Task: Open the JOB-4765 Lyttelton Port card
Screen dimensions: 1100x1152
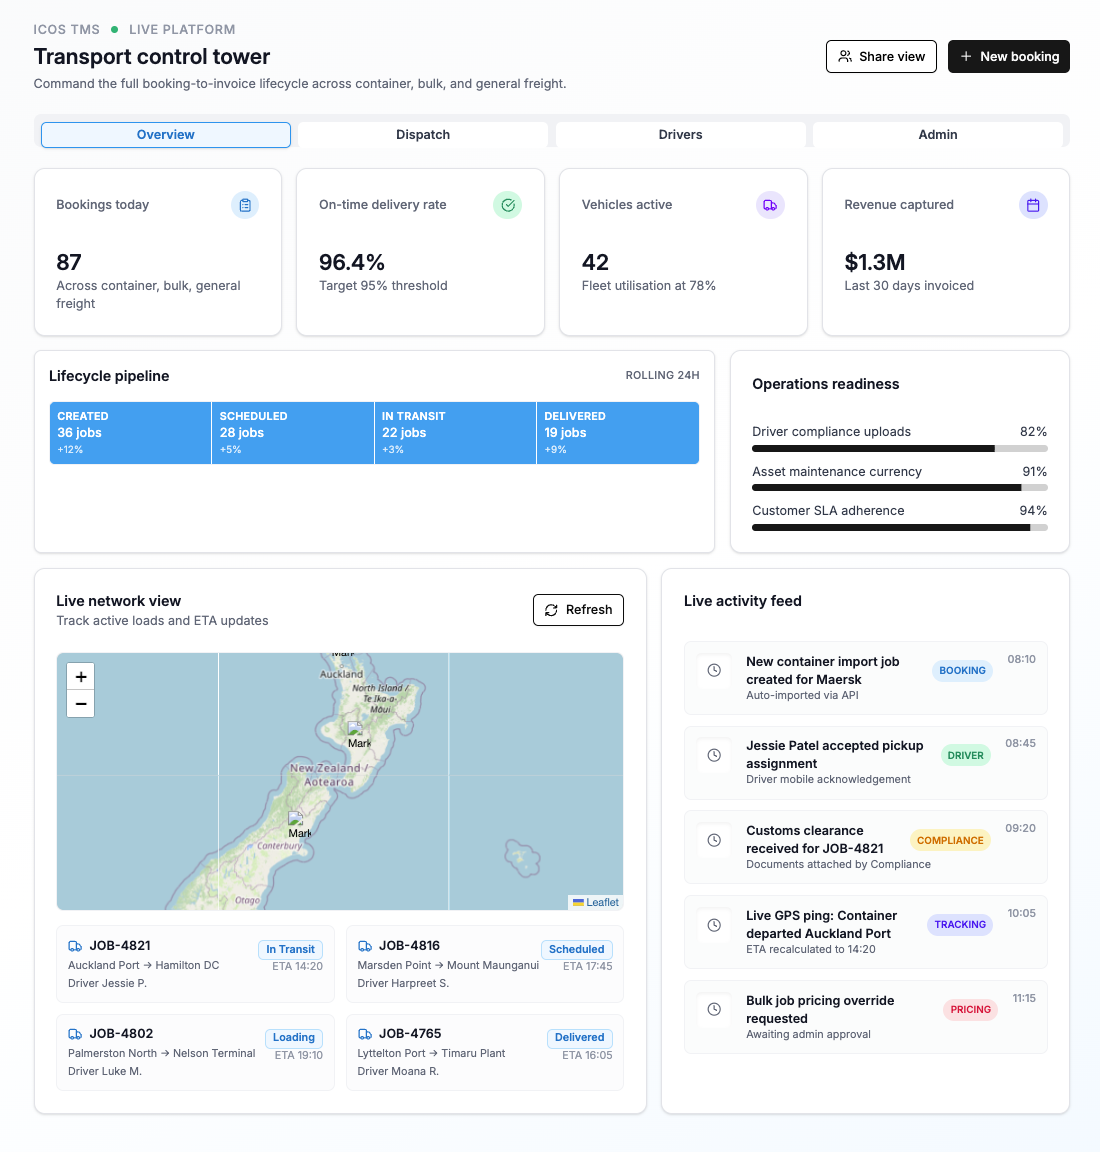Action: (484, 1052)
